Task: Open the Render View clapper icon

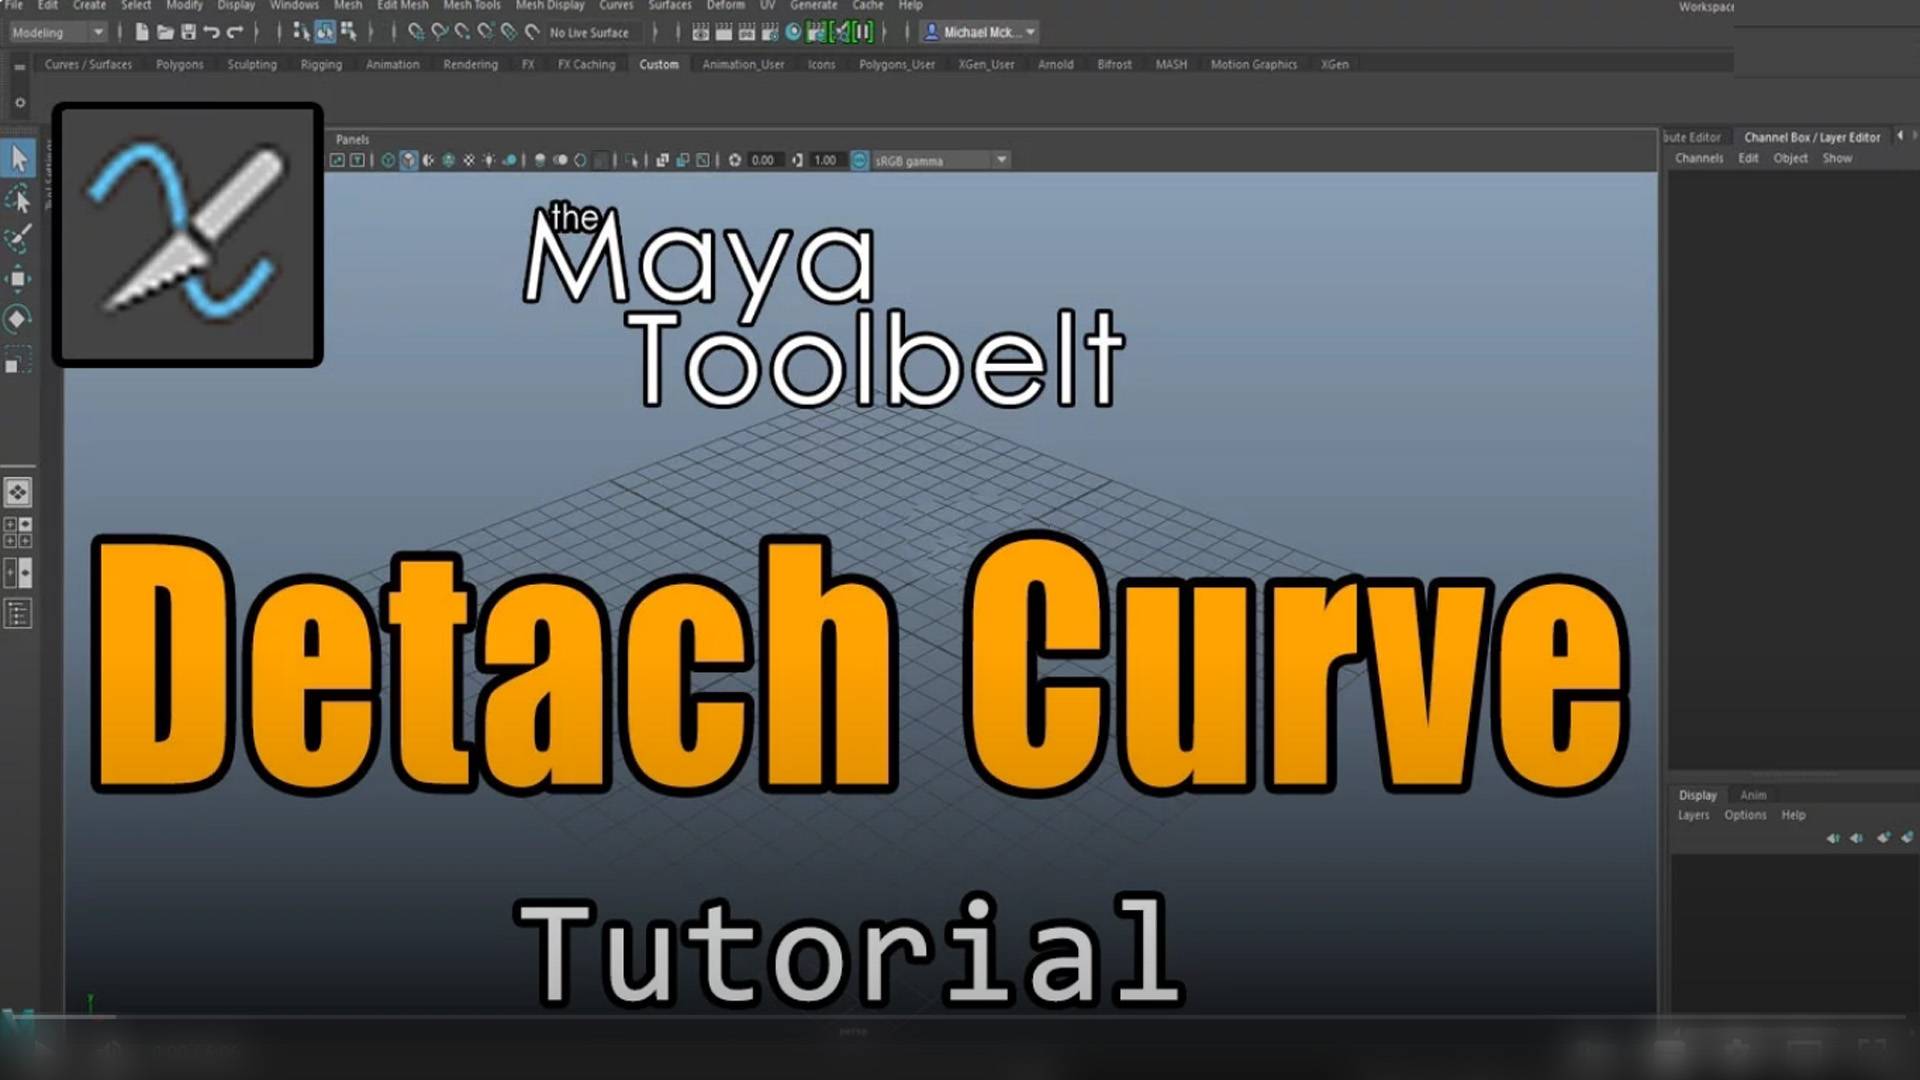Action: click(701, 32)
